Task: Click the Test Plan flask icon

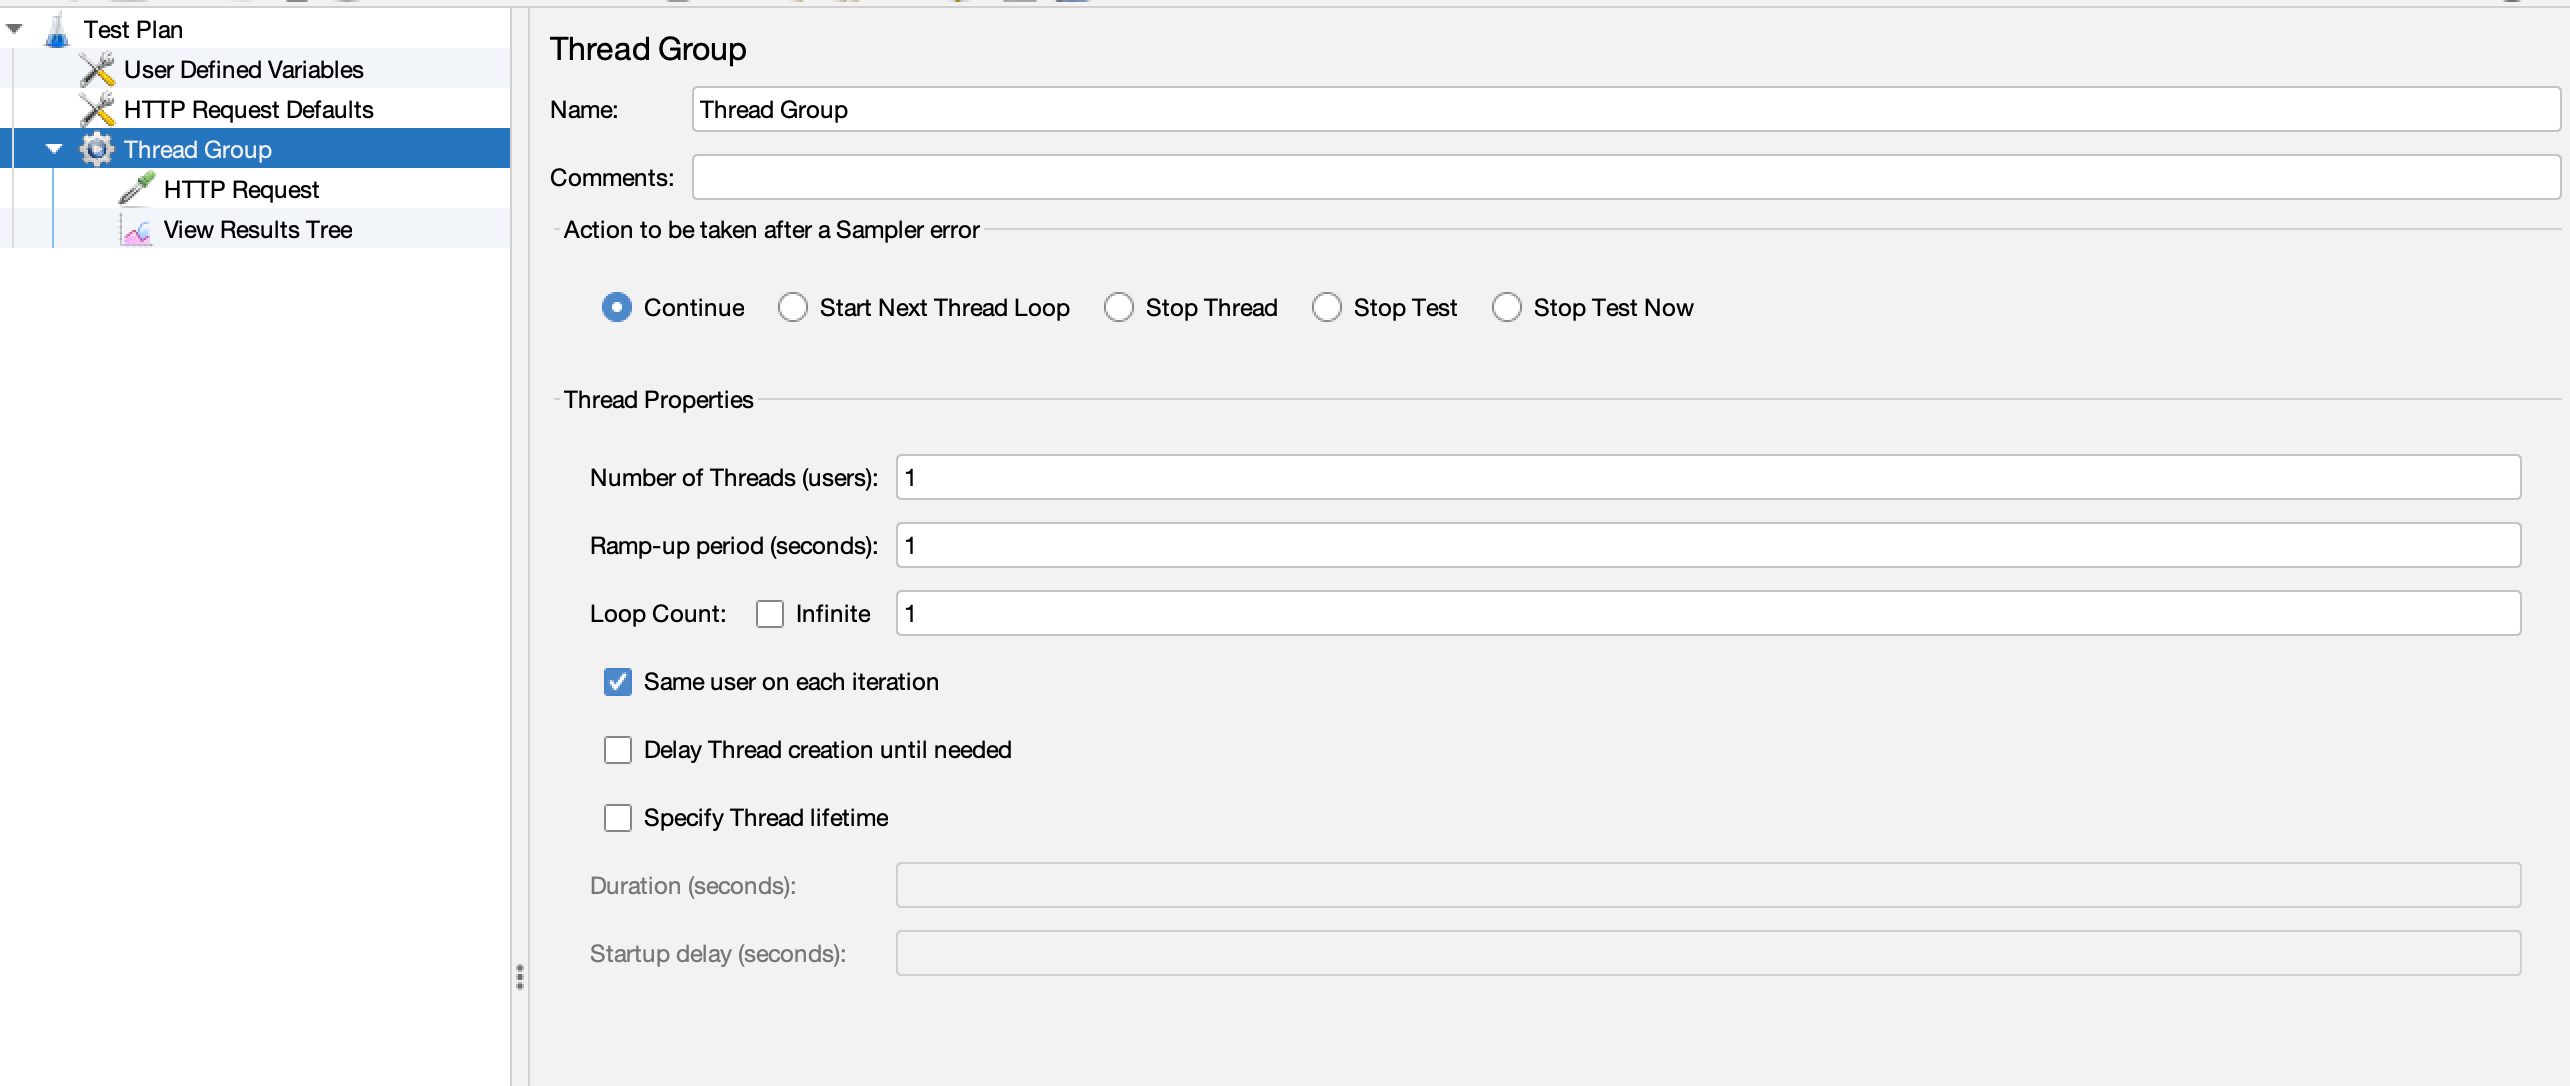Action: pos(58,30)
